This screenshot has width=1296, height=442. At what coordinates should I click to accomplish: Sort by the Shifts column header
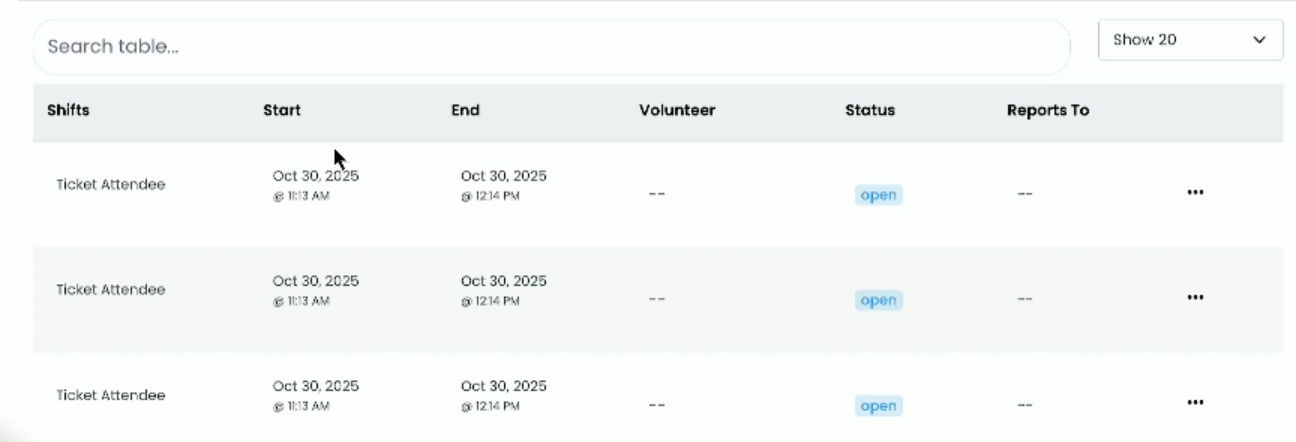click(x=68, y=111)
